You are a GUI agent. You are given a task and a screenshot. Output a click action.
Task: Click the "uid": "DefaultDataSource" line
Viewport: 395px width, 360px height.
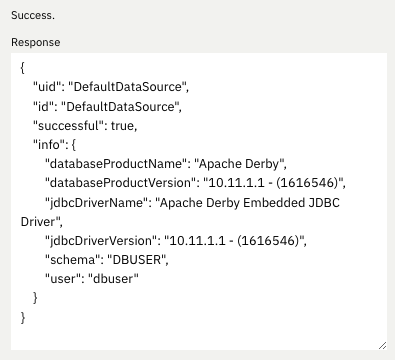[111, 87]
